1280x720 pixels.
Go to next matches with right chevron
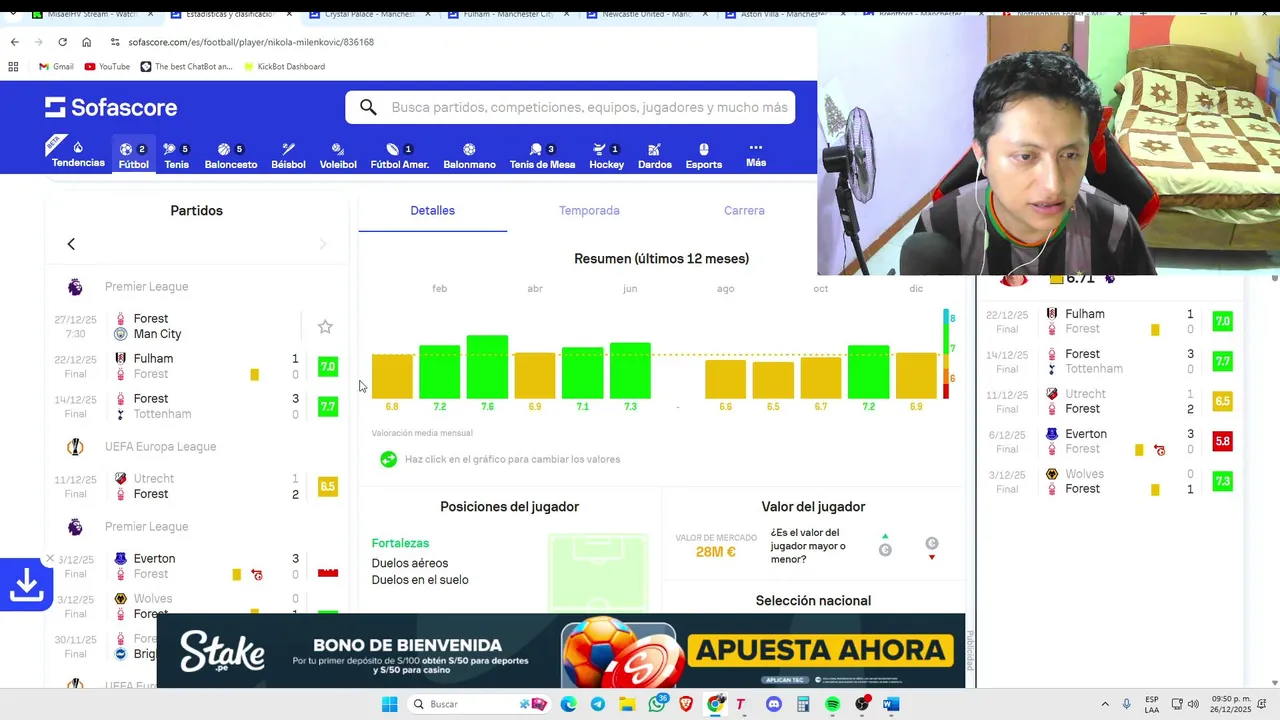pos(322,244)
